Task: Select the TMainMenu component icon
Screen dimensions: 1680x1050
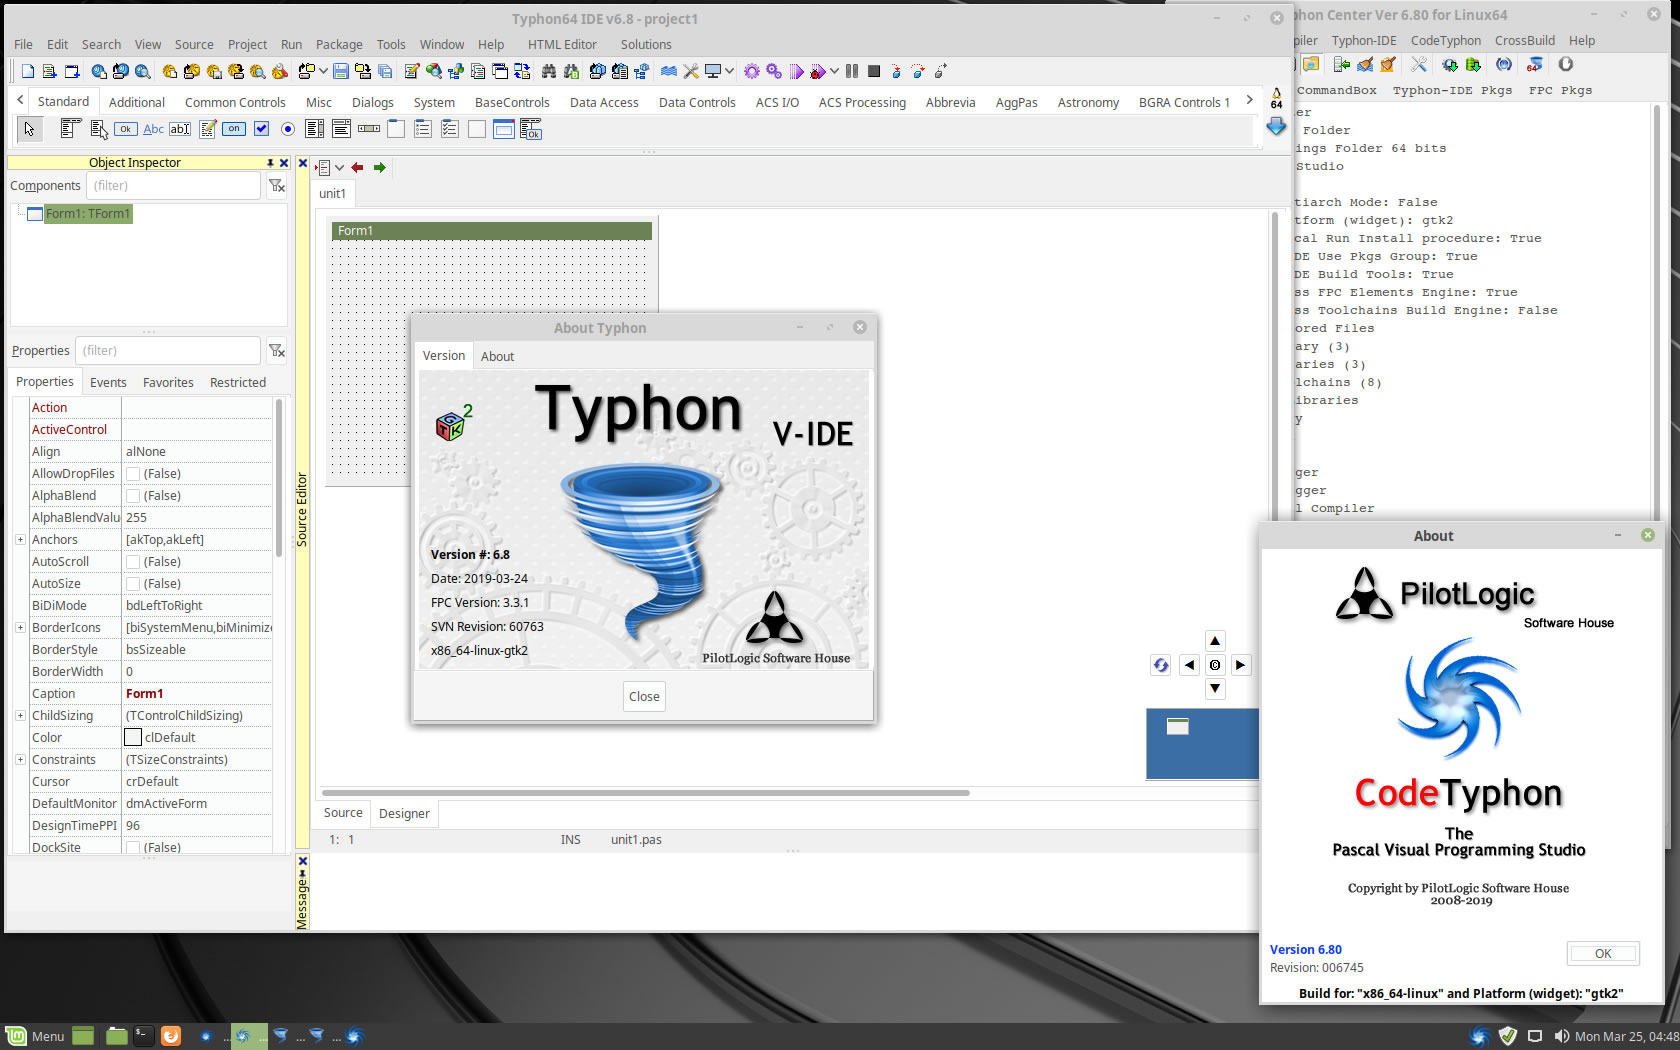Action: click(x=71, y=128)
